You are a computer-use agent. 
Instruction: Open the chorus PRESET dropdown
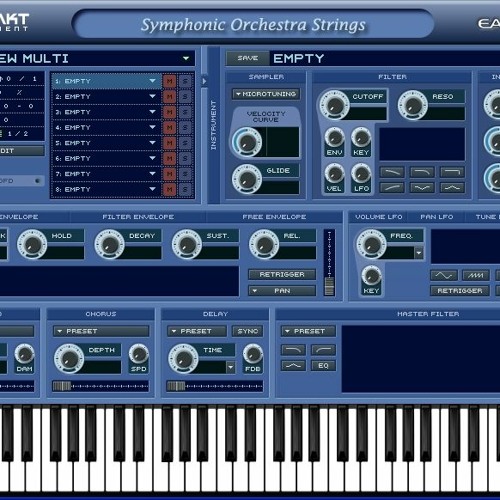point(101,331)
